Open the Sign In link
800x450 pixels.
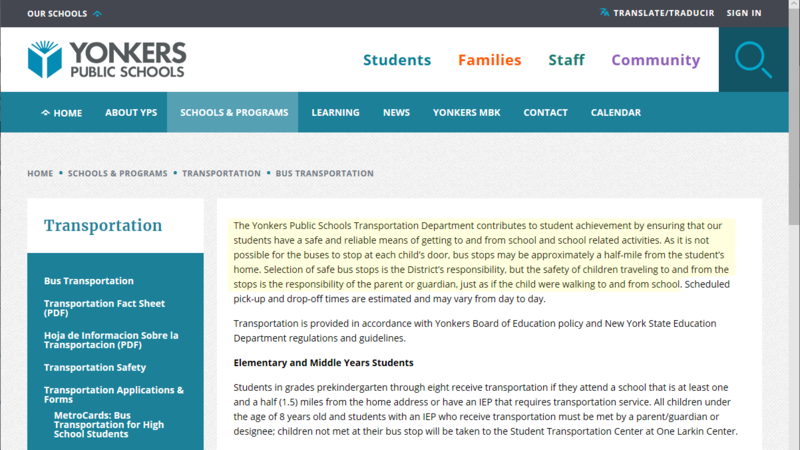[x=743, y=13]
